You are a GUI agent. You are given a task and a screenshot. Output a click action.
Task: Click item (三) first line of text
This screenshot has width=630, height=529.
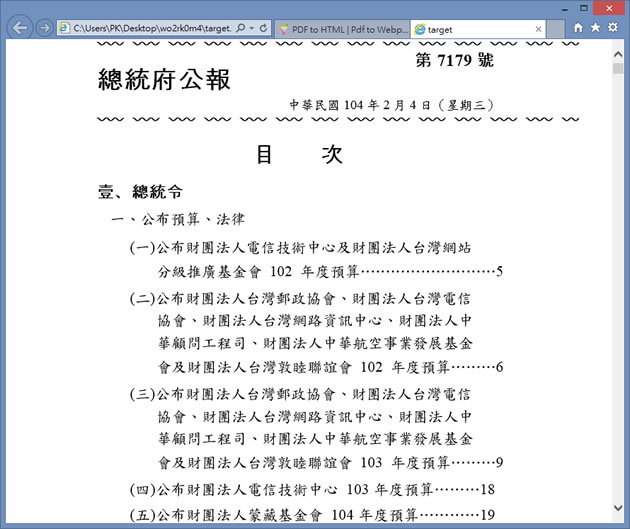coord(300,394)
